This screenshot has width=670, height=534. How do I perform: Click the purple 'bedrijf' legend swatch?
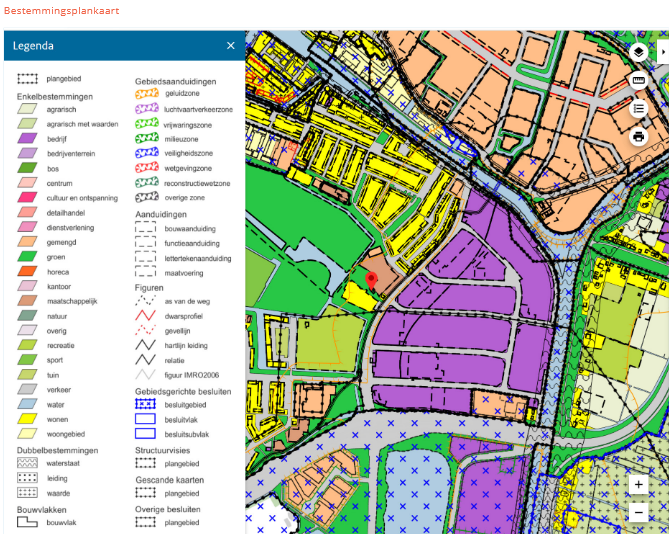(x=28, y=139)
